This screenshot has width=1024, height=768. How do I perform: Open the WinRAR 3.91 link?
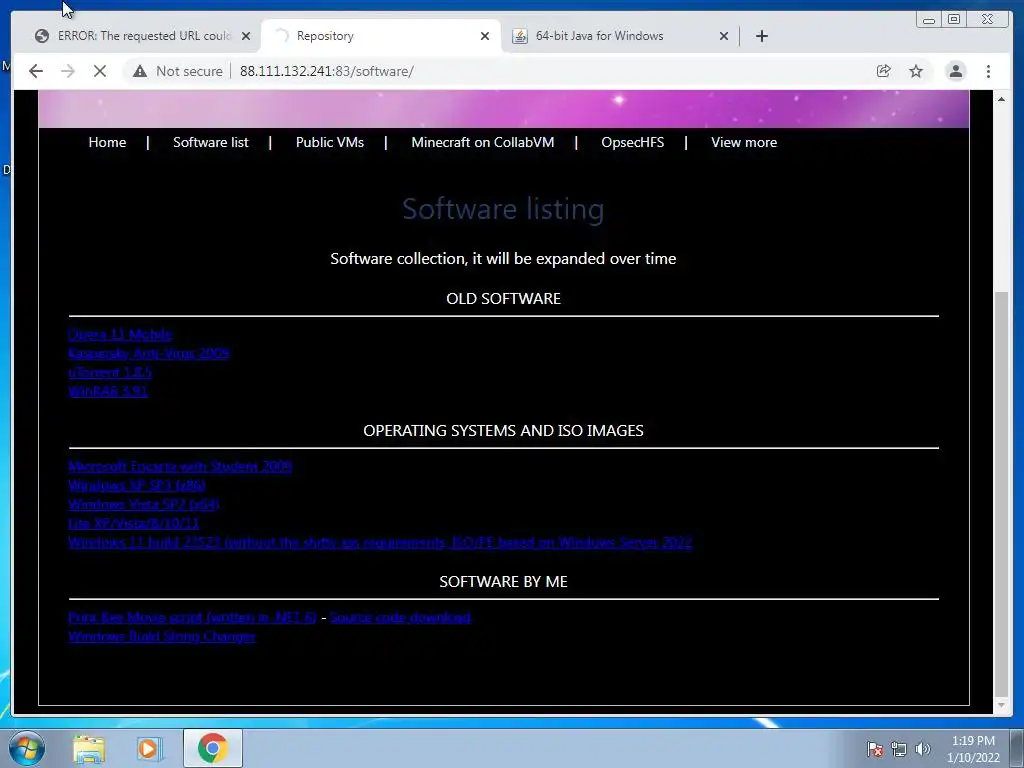click(x=108, y=391)
